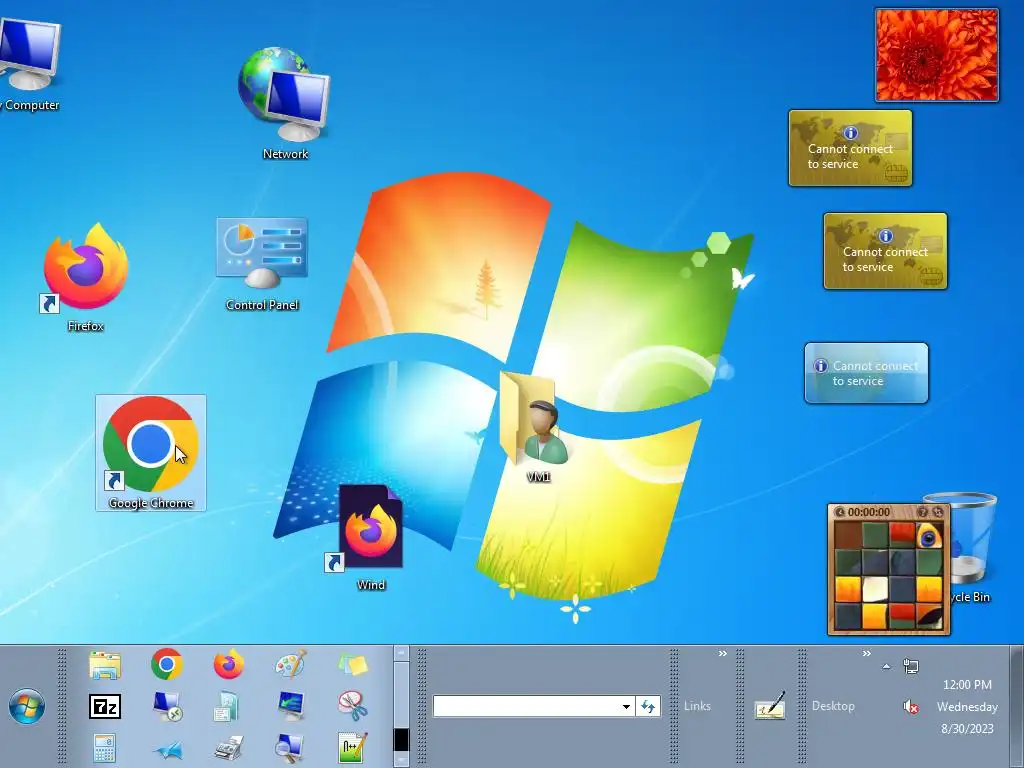Click the second gold currency gadget
1024x768 pixels.
(x=886, y=251)
